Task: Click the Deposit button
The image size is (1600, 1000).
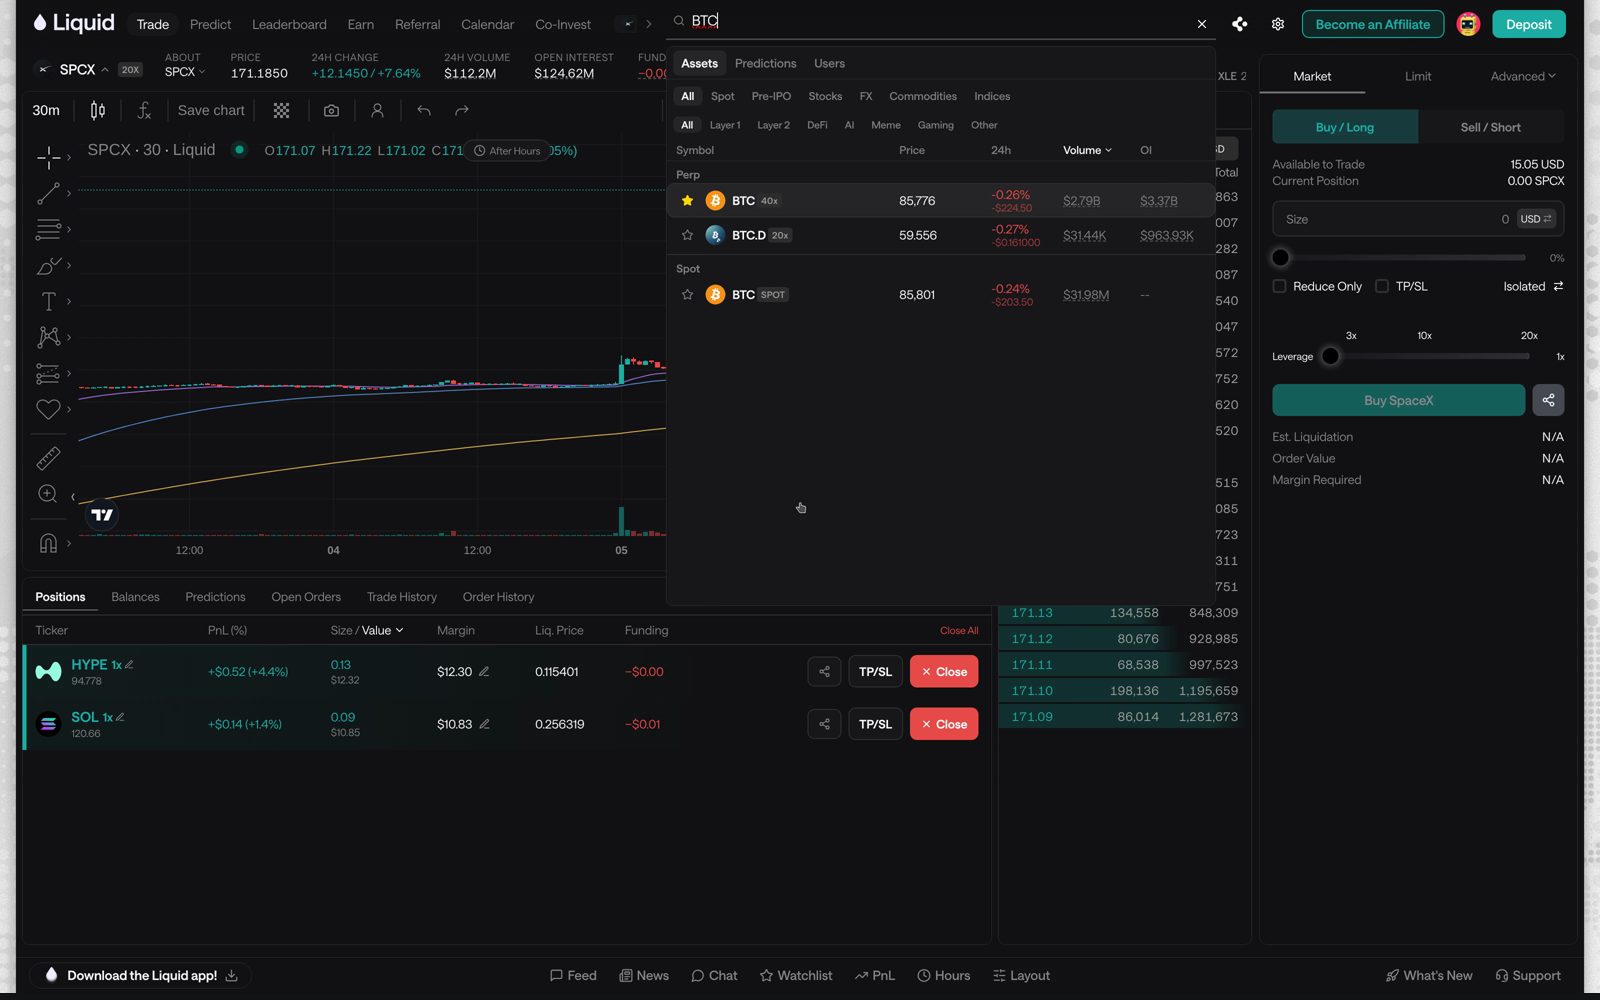Action: tap(1529, 24)
